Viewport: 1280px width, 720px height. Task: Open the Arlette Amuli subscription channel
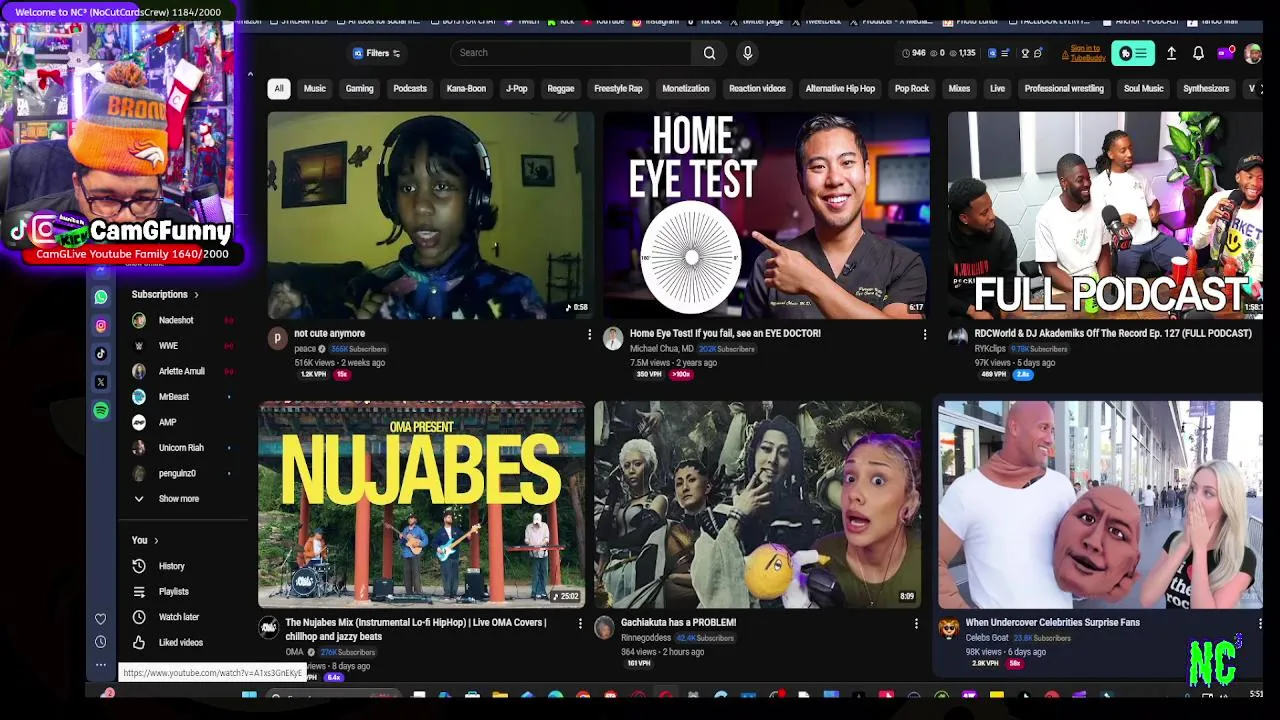(x=181, y=371)
